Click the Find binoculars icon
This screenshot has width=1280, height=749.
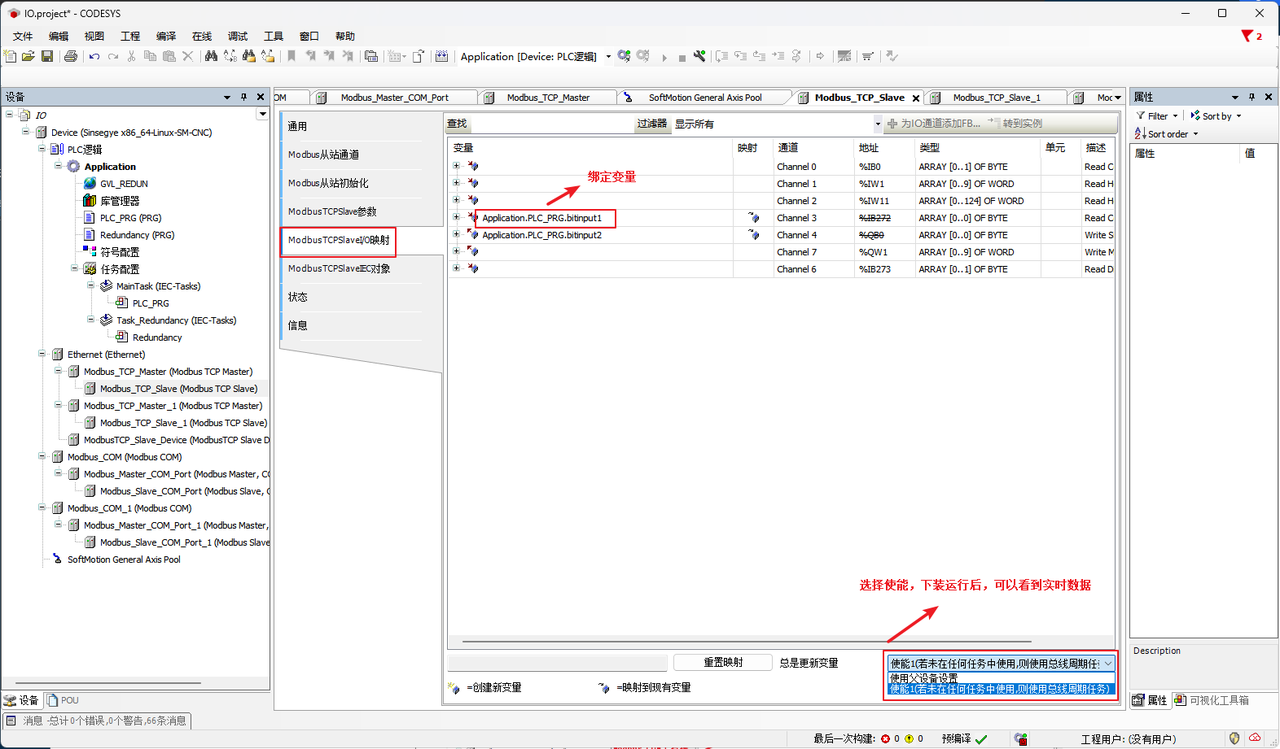tap(211, 57)
